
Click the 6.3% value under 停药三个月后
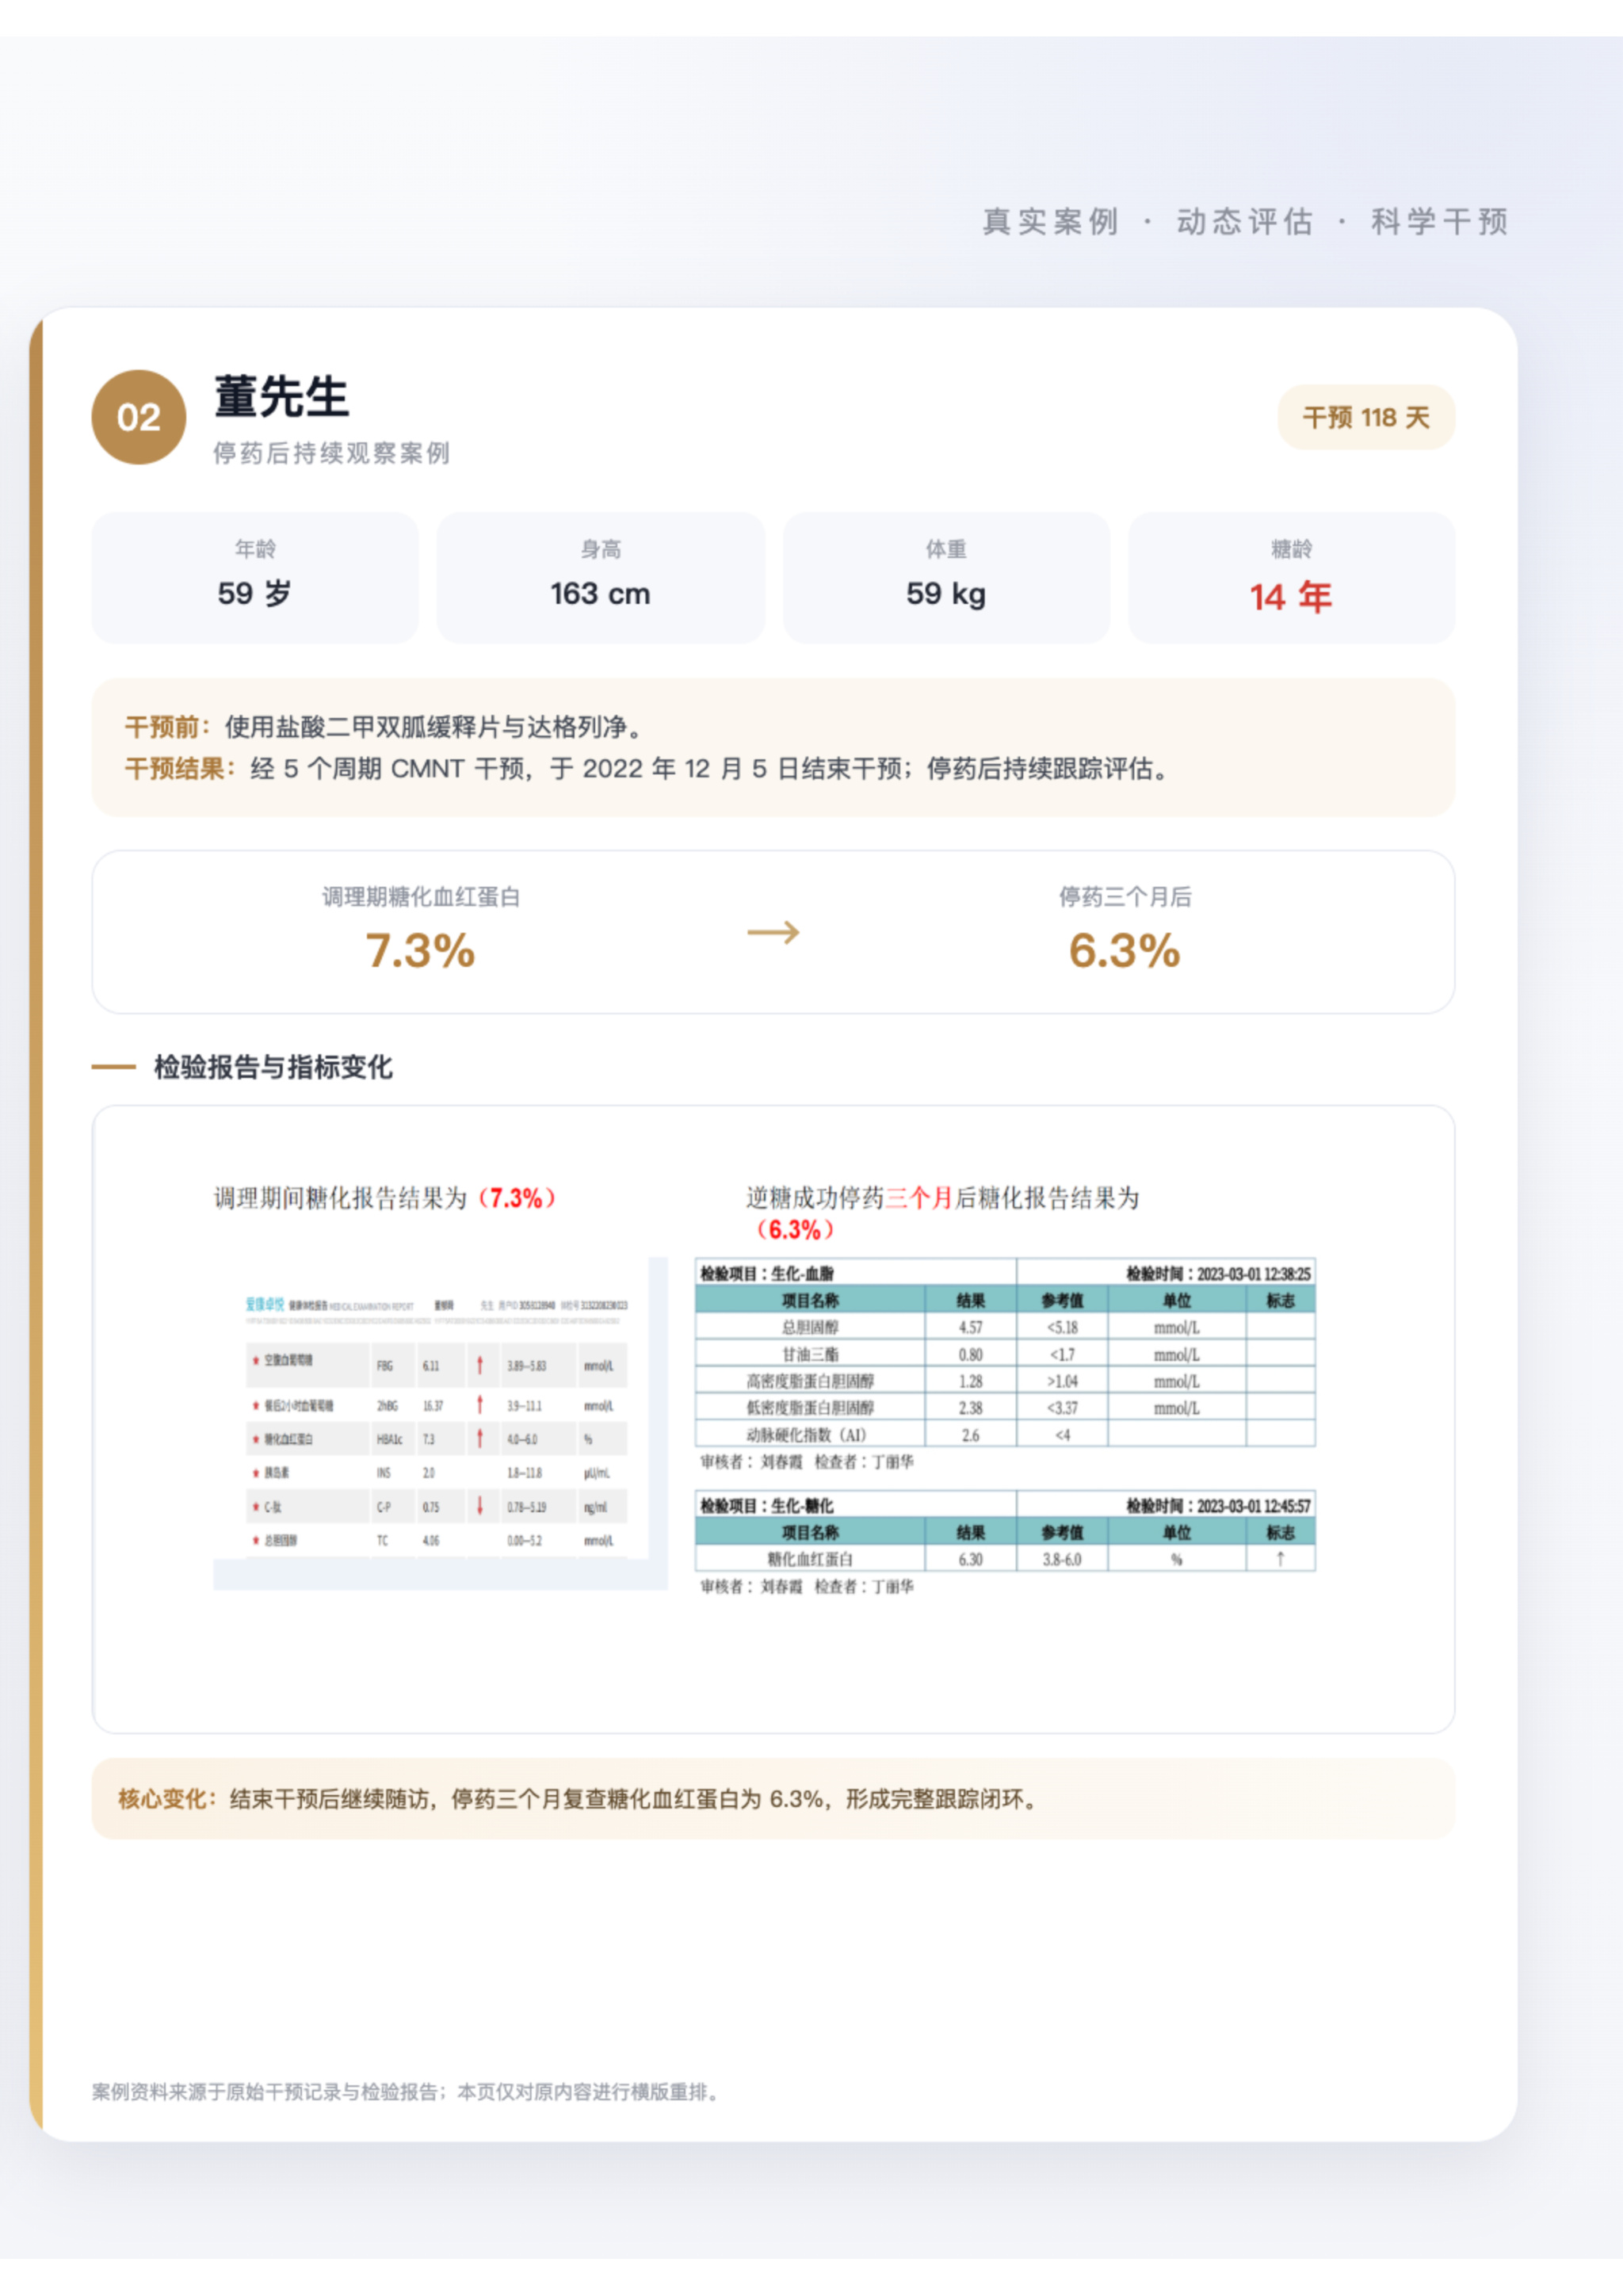coord(1124,950)
